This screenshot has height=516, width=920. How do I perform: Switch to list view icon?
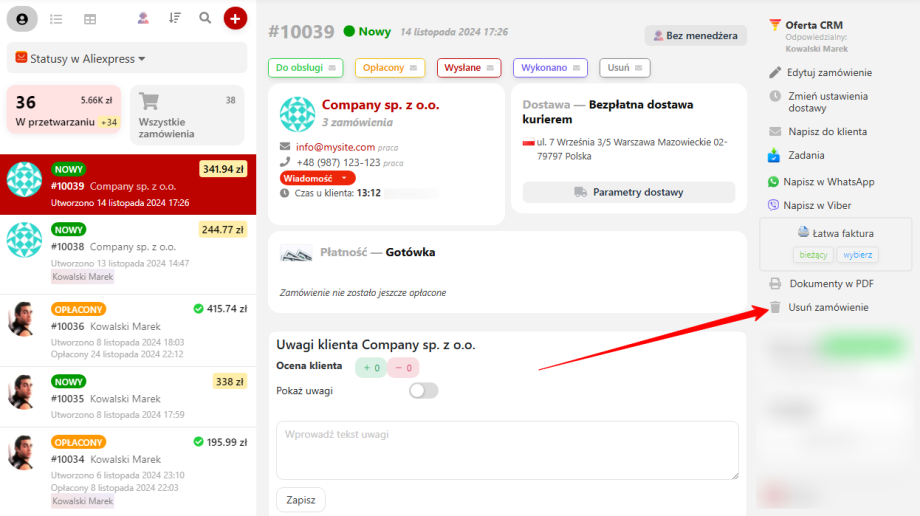point(56,18)
